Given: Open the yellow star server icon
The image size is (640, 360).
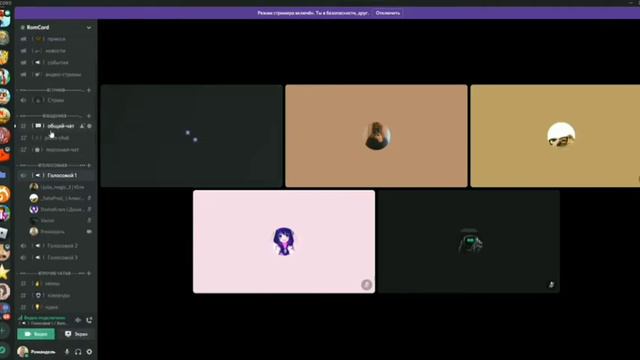Looking at the screenshot, I should 4,272.
